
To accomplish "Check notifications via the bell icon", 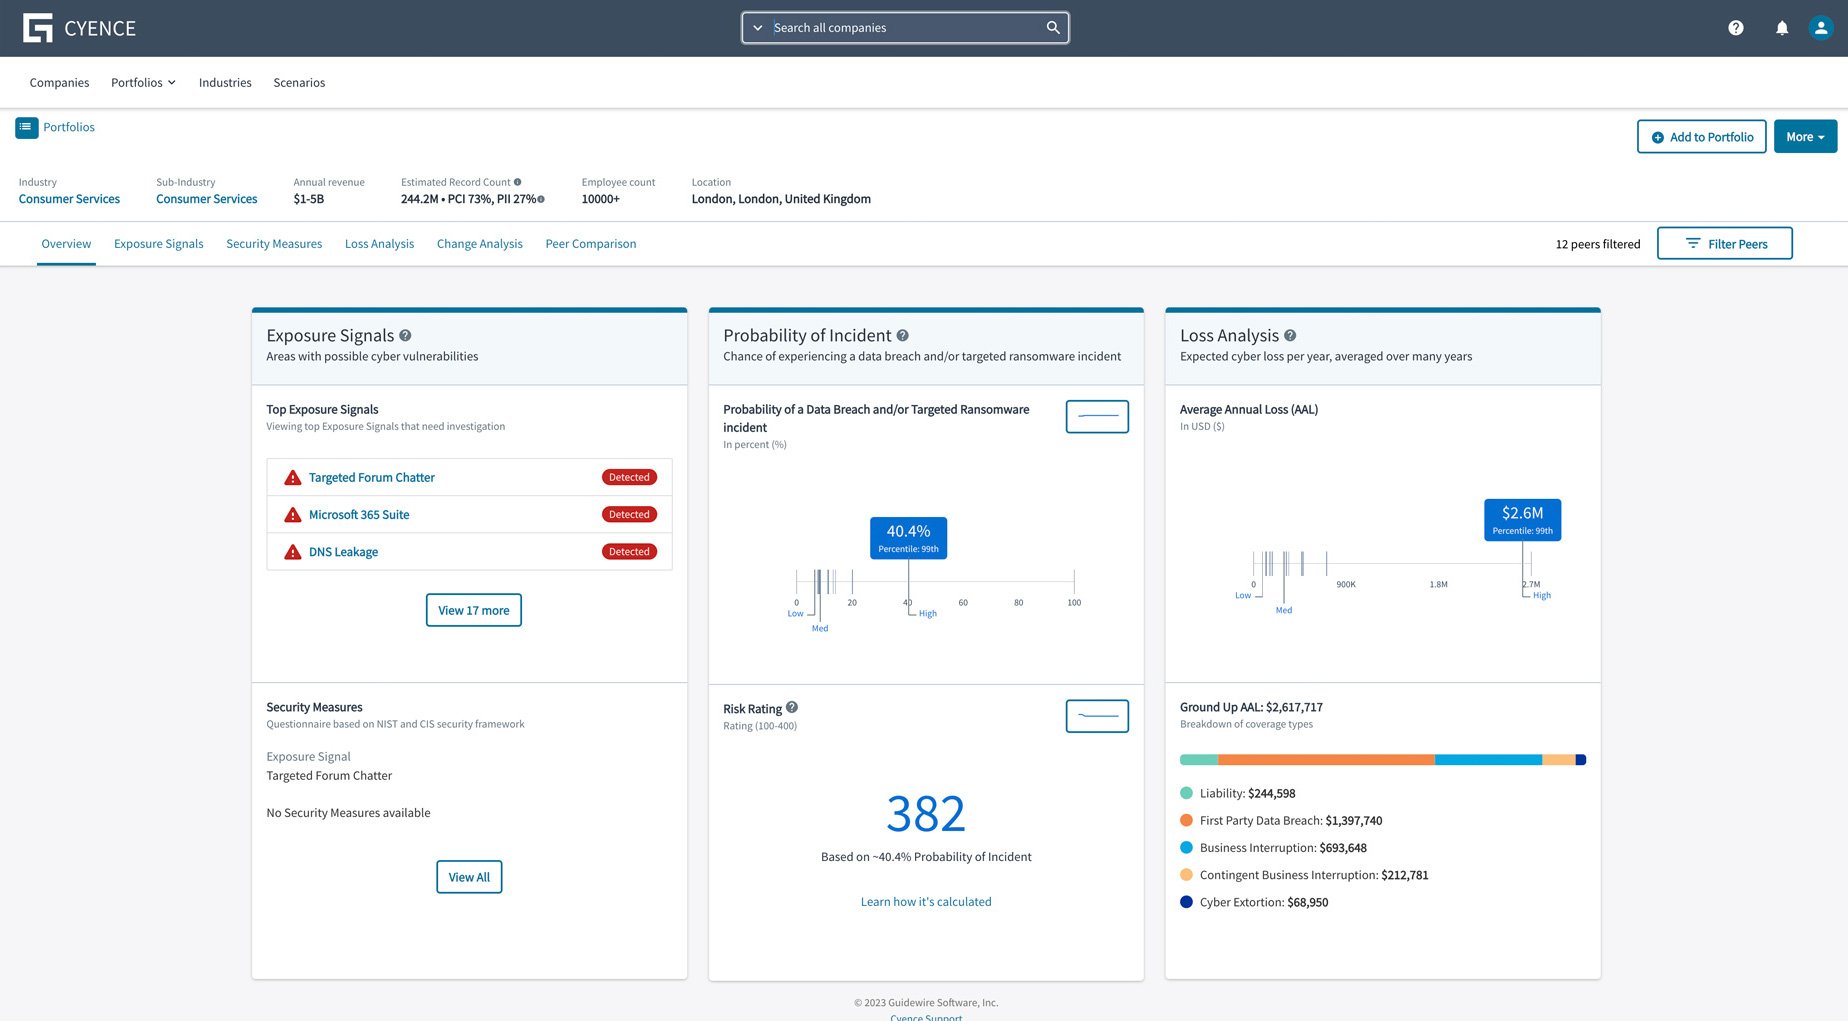I will click(x=1782, y=28).
